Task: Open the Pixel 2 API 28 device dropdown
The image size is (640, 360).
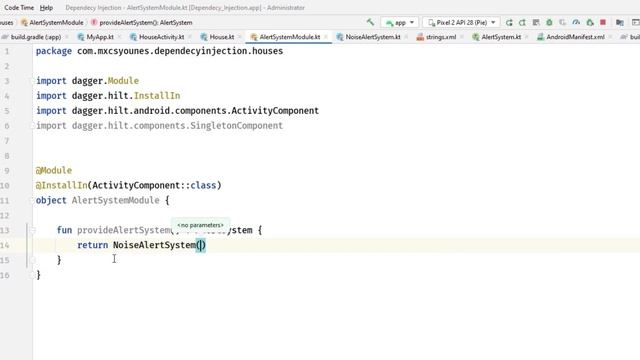Action: pos(461,22)
